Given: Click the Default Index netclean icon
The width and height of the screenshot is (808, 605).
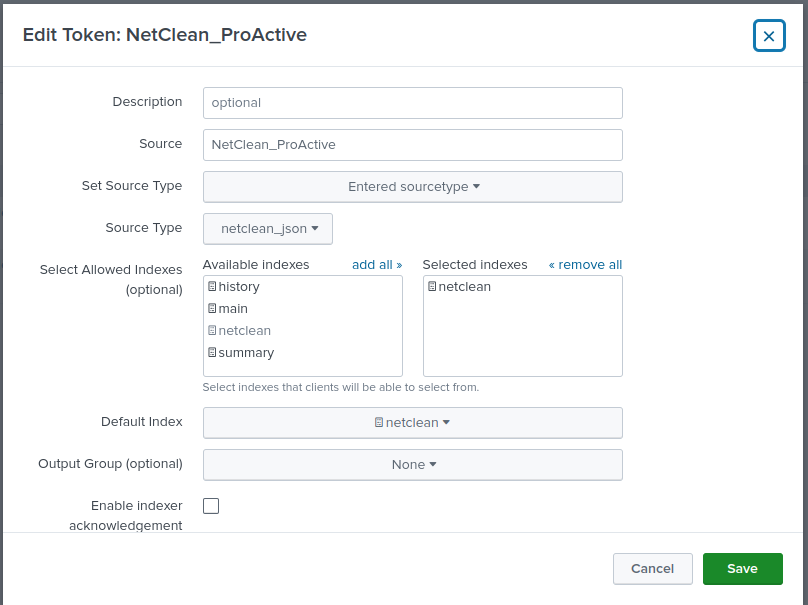Looking at the screenshot, I should click(379, 423).
